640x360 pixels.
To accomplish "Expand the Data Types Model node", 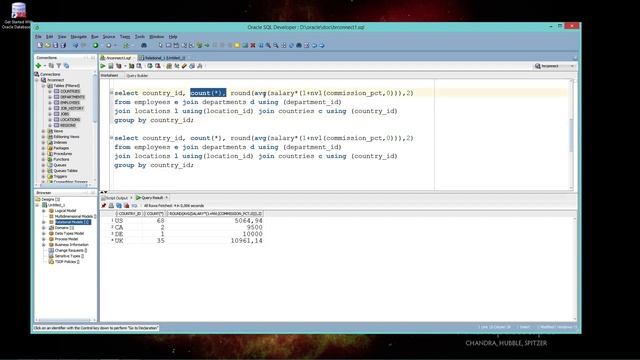I will pyautogui.click(x=44, y=233).
